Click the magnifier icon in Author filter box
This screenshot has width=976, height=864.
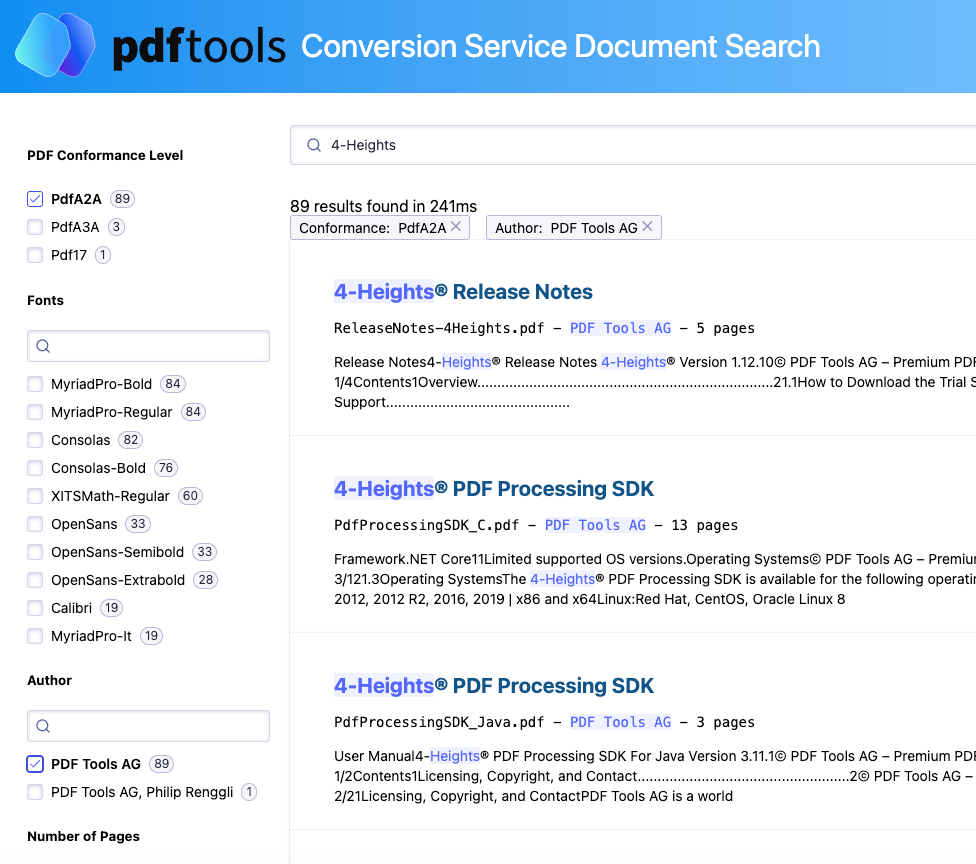point(43,726)
